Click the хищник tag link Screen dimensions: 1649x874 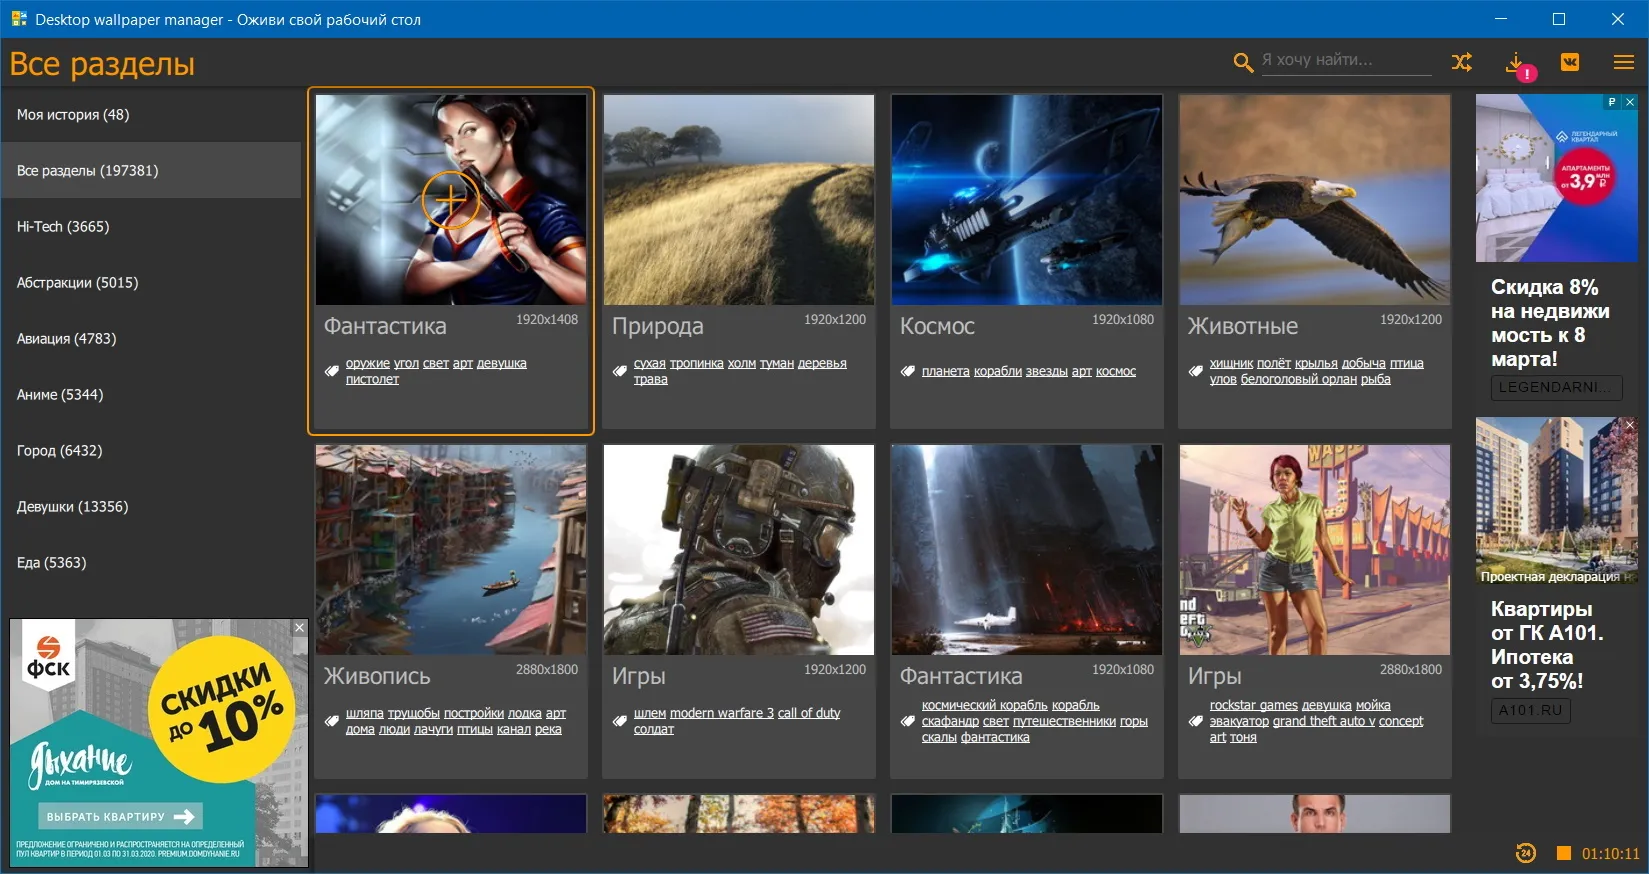(x=1231, y=363)
